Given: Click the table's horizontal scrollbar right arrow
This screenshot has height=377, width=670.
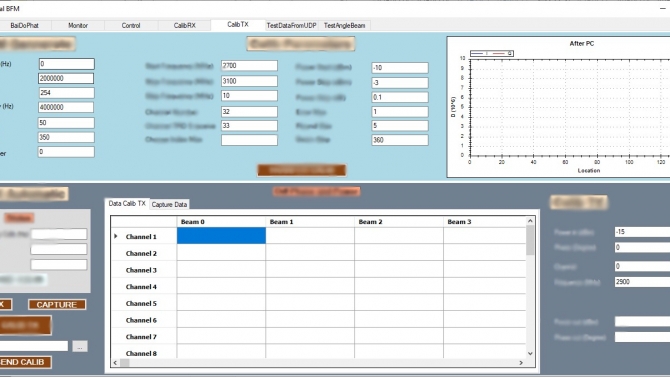Looking at the screenshot, I should click(521, 362).
